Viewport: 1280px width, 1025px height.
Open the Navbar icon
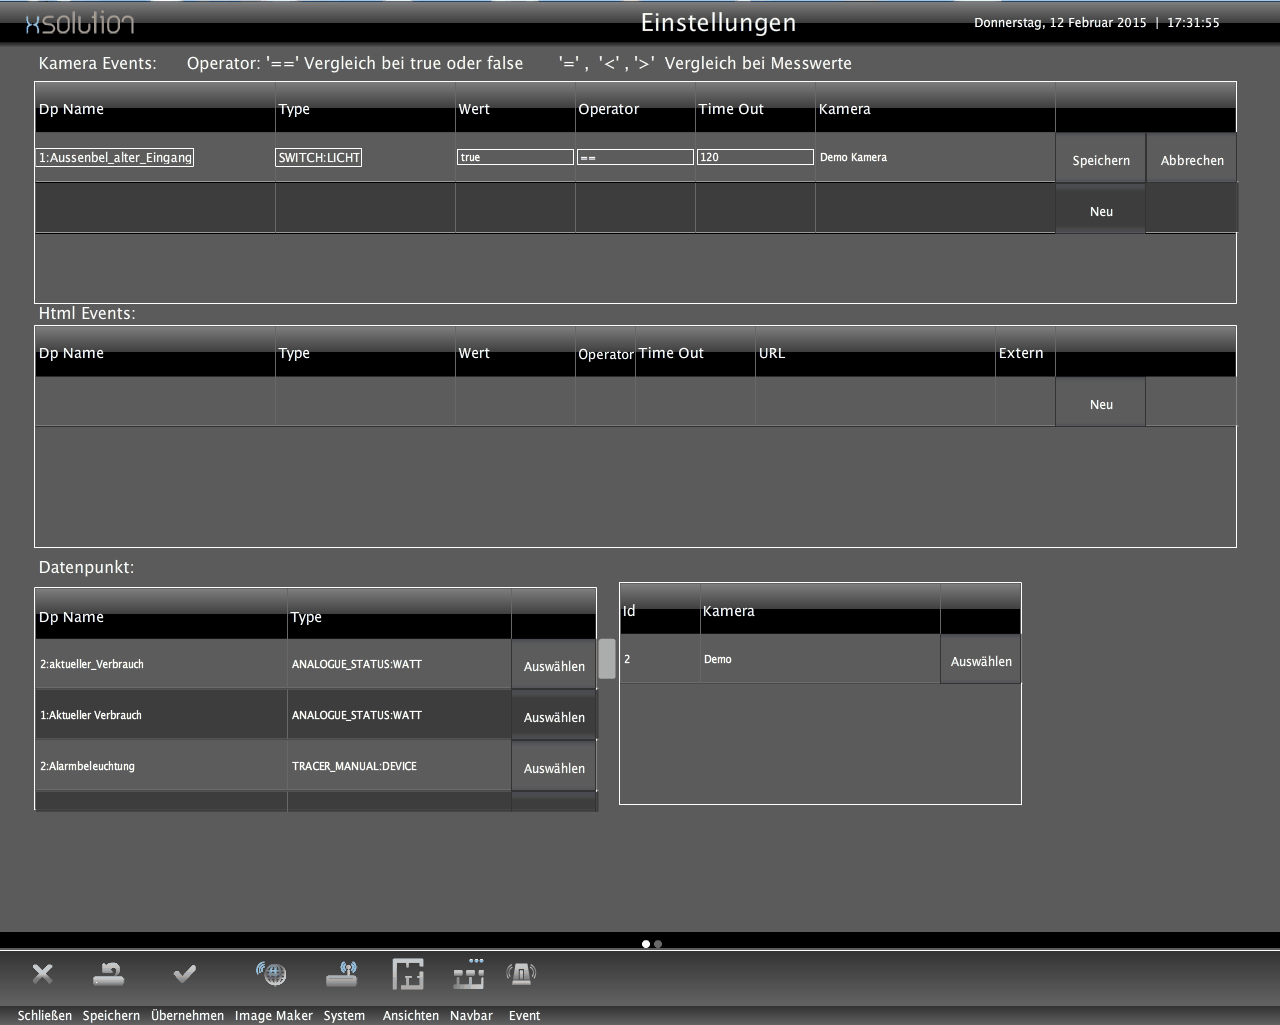[469, 974]
